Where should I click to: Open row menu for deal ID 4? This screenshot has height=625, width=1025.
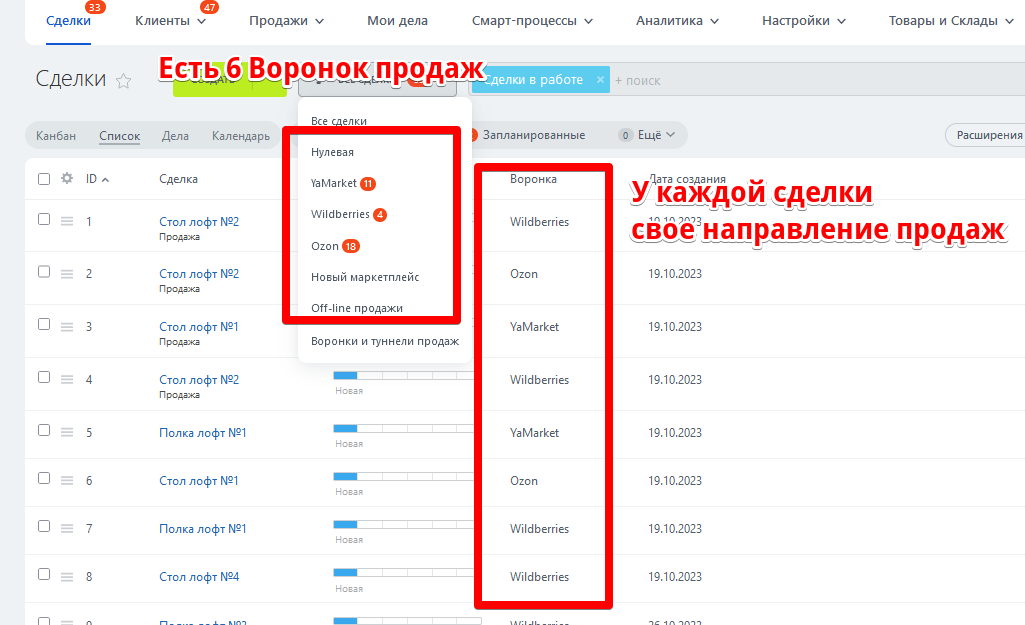click(x=67, y=380)
